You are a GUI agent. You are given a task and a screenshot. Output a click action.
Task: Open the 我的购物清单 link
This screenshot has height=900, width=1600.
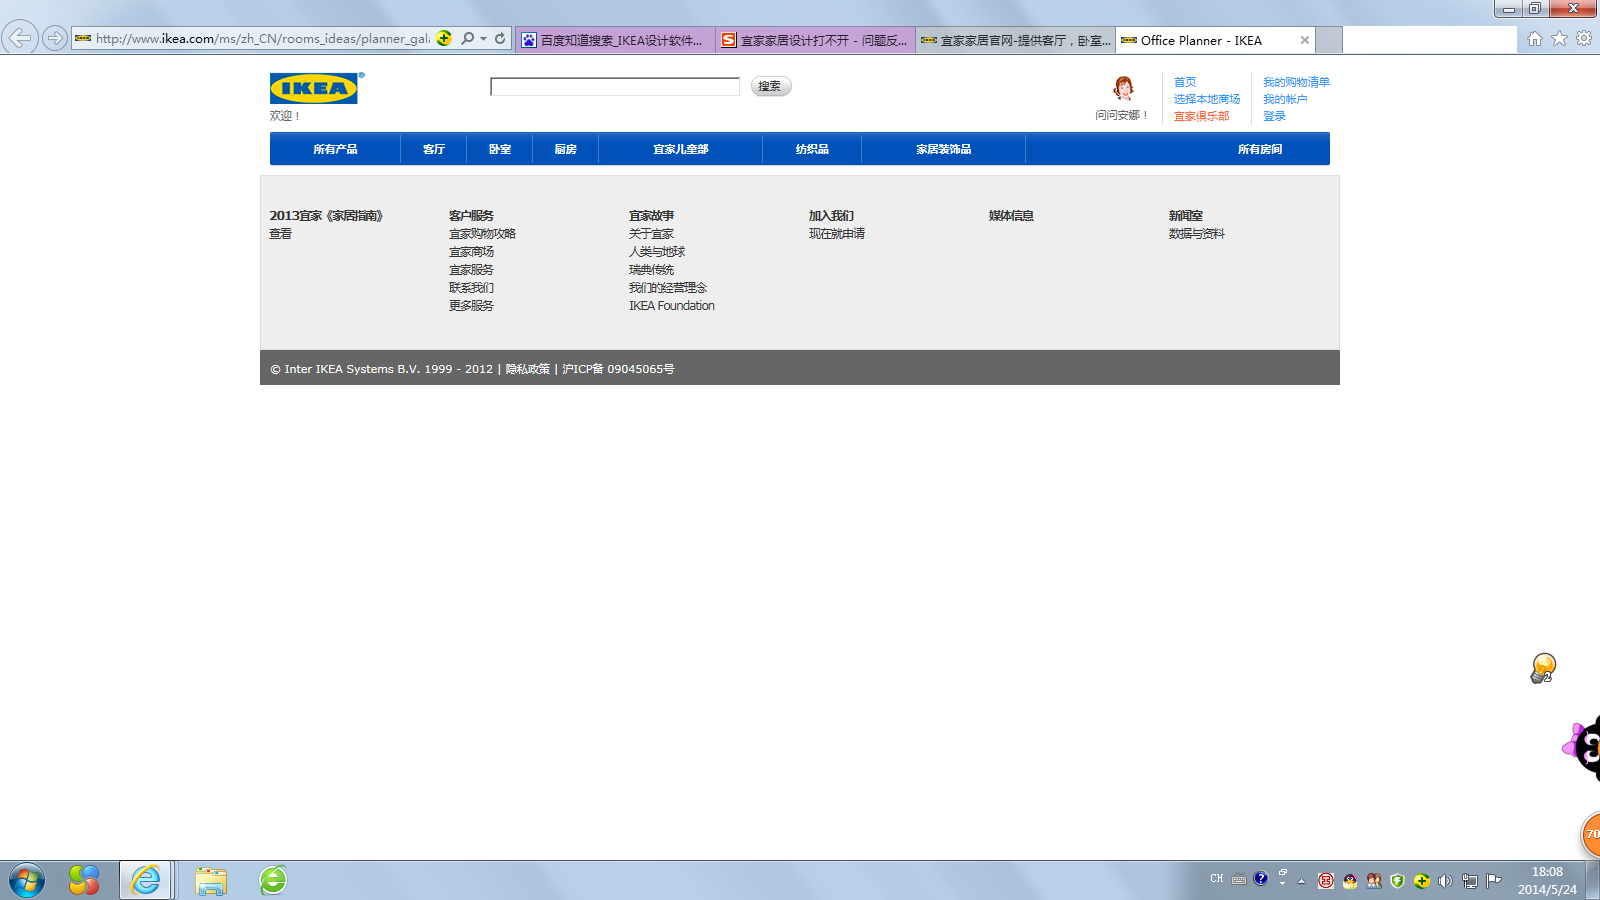click(1296, 82)
